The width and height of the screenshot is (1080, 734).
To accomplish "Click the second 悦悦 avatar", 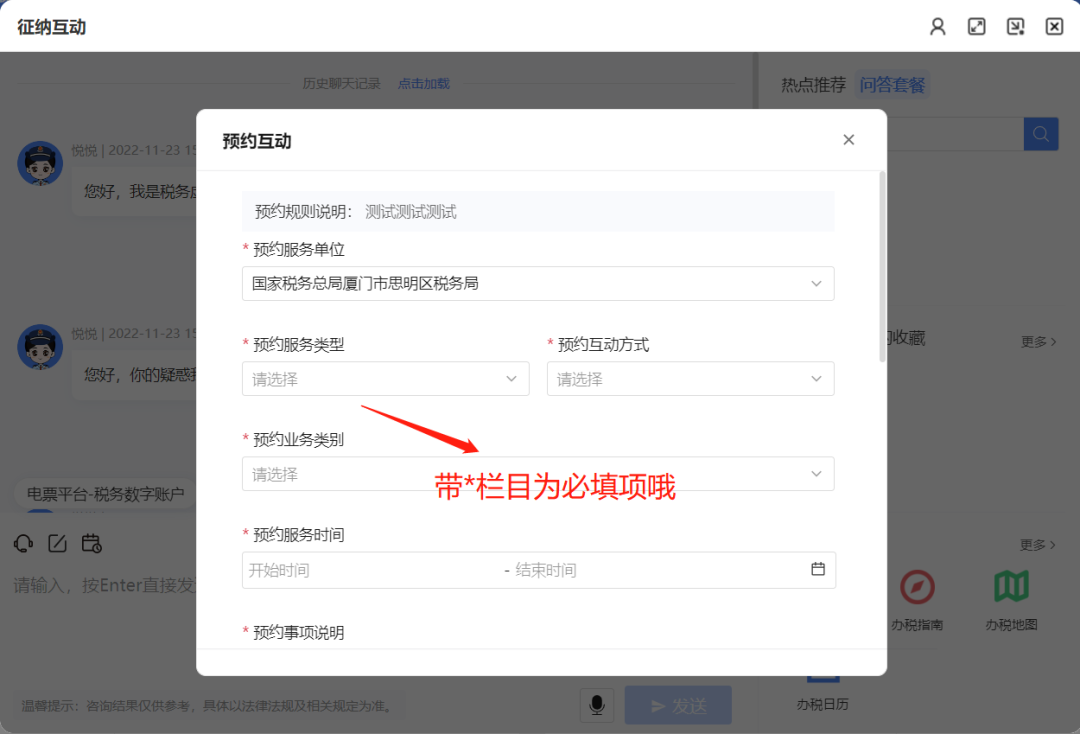I will tap(40, 346).
